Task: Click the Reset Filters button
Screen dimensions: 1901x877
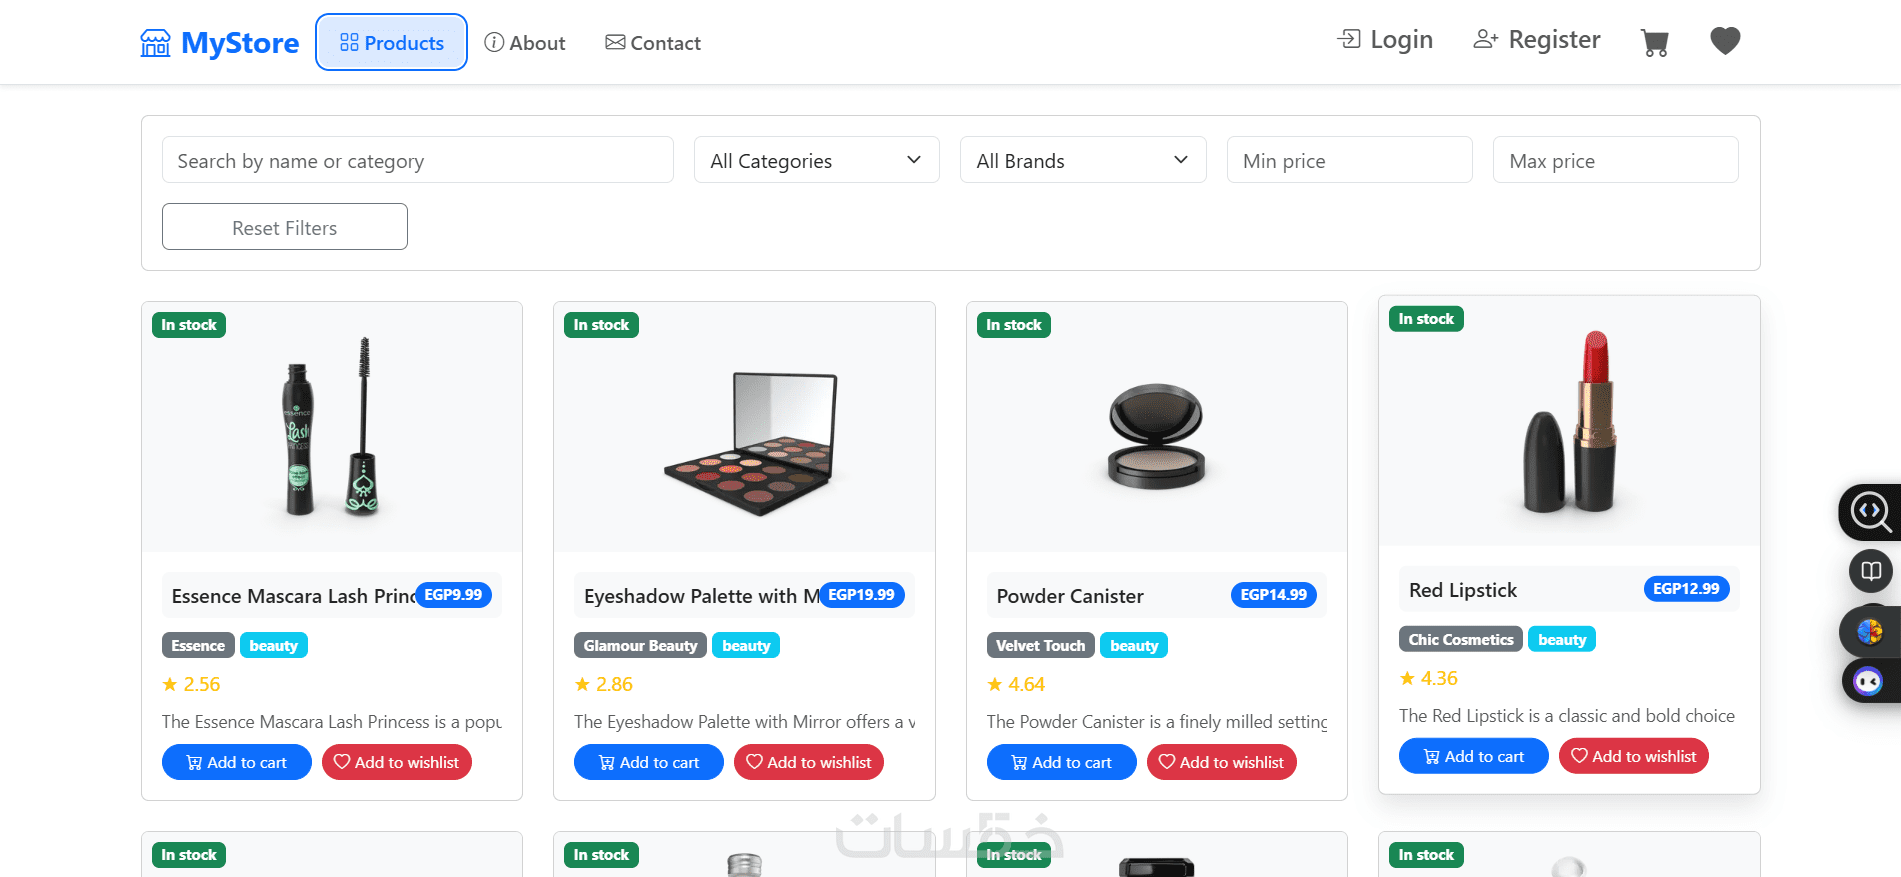Action: (284, 227)
